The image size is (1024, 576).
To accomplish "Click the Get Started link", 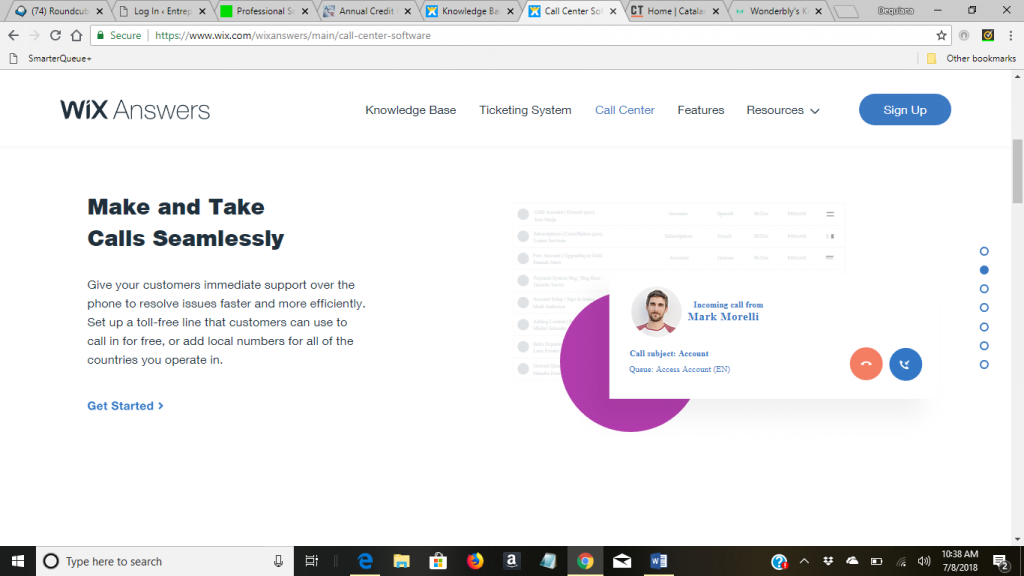I will coord(125,406).
